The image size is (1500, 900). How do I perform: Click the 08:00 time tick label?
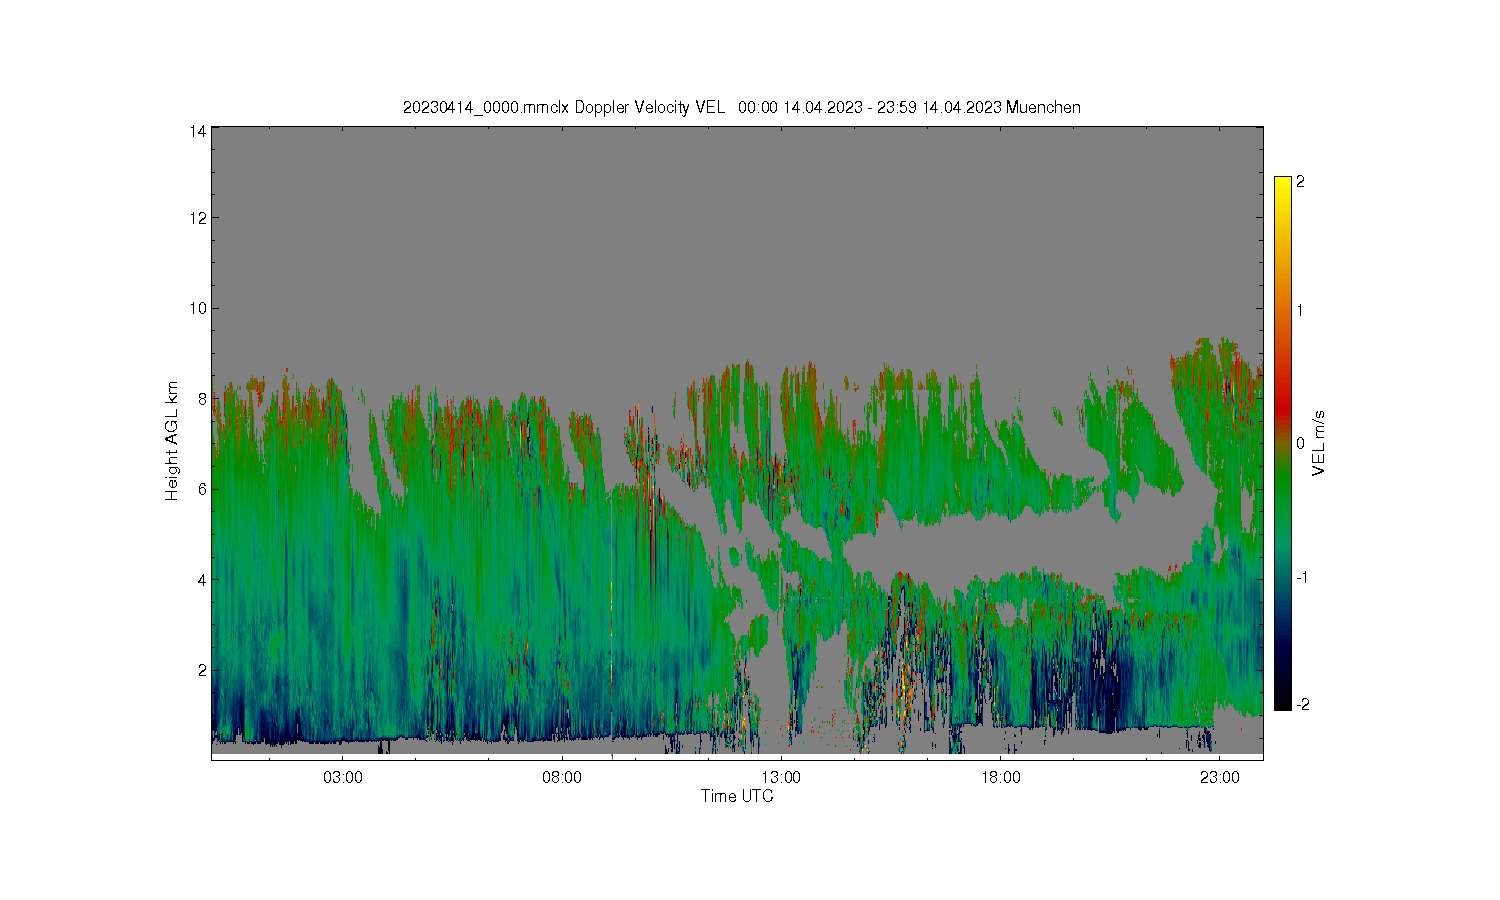562,778
